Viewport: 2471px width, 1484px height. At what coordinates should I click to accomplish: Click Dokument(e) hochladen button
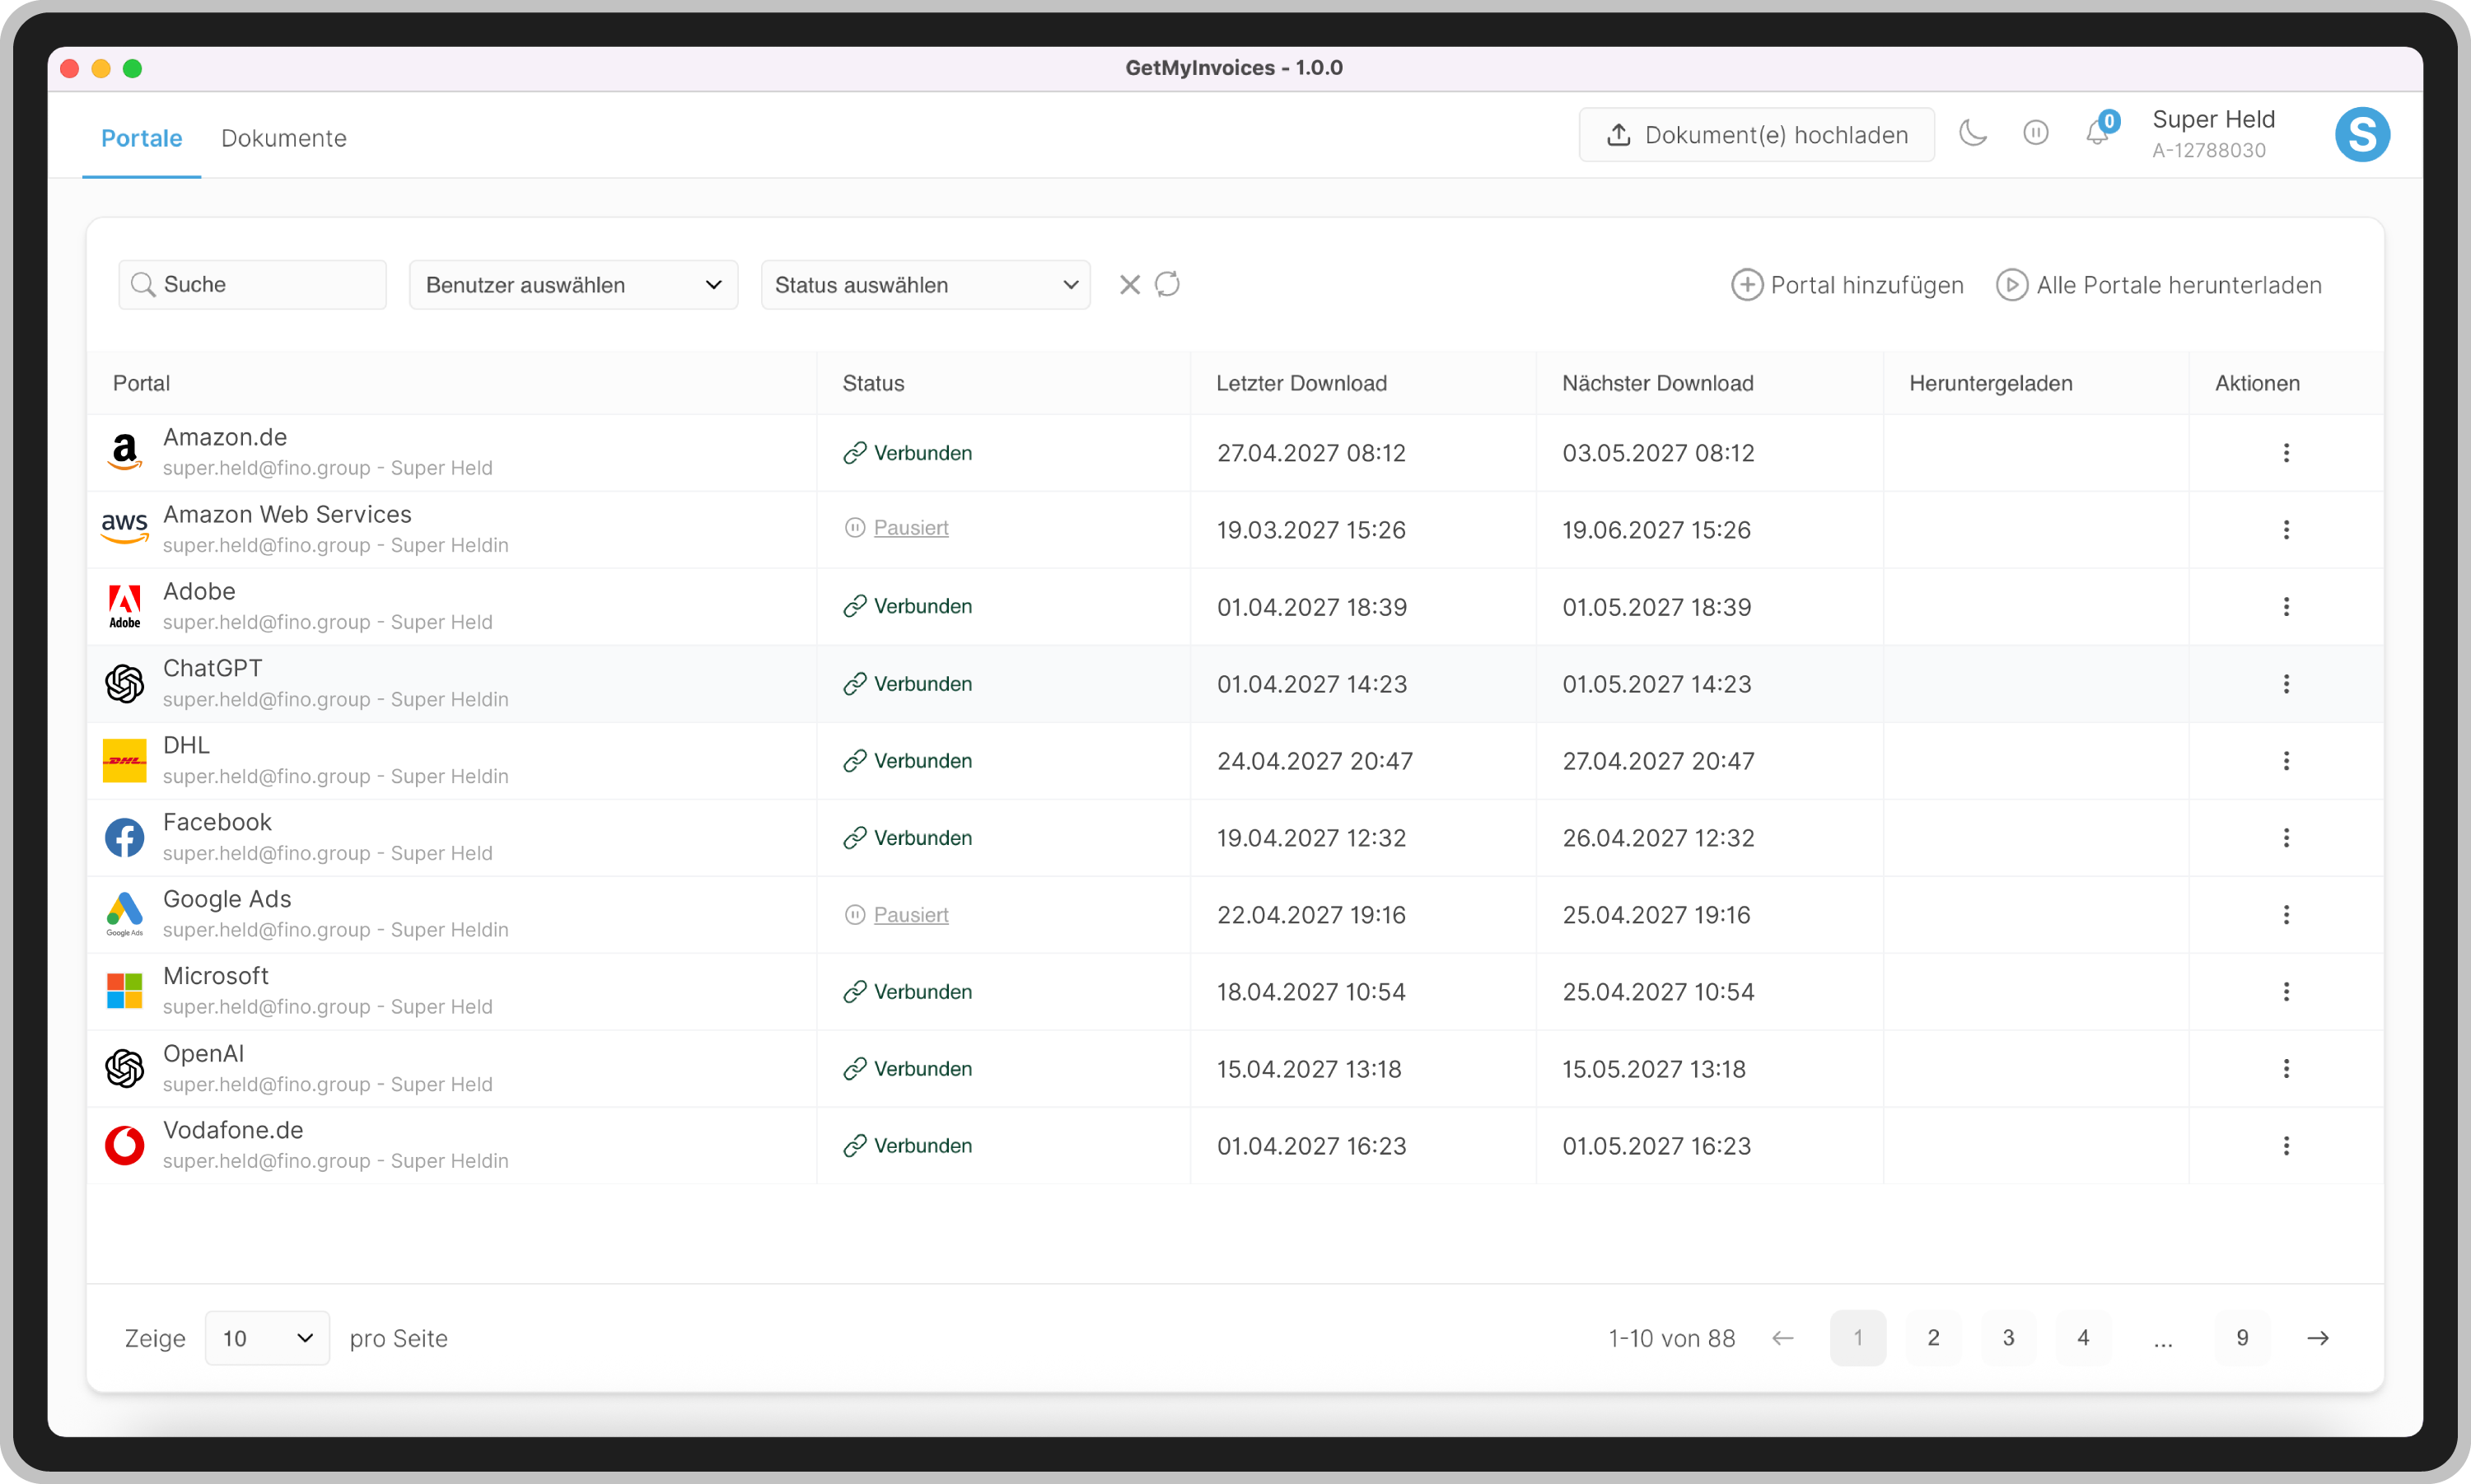pyautogui.click(x=1756, y=135)
